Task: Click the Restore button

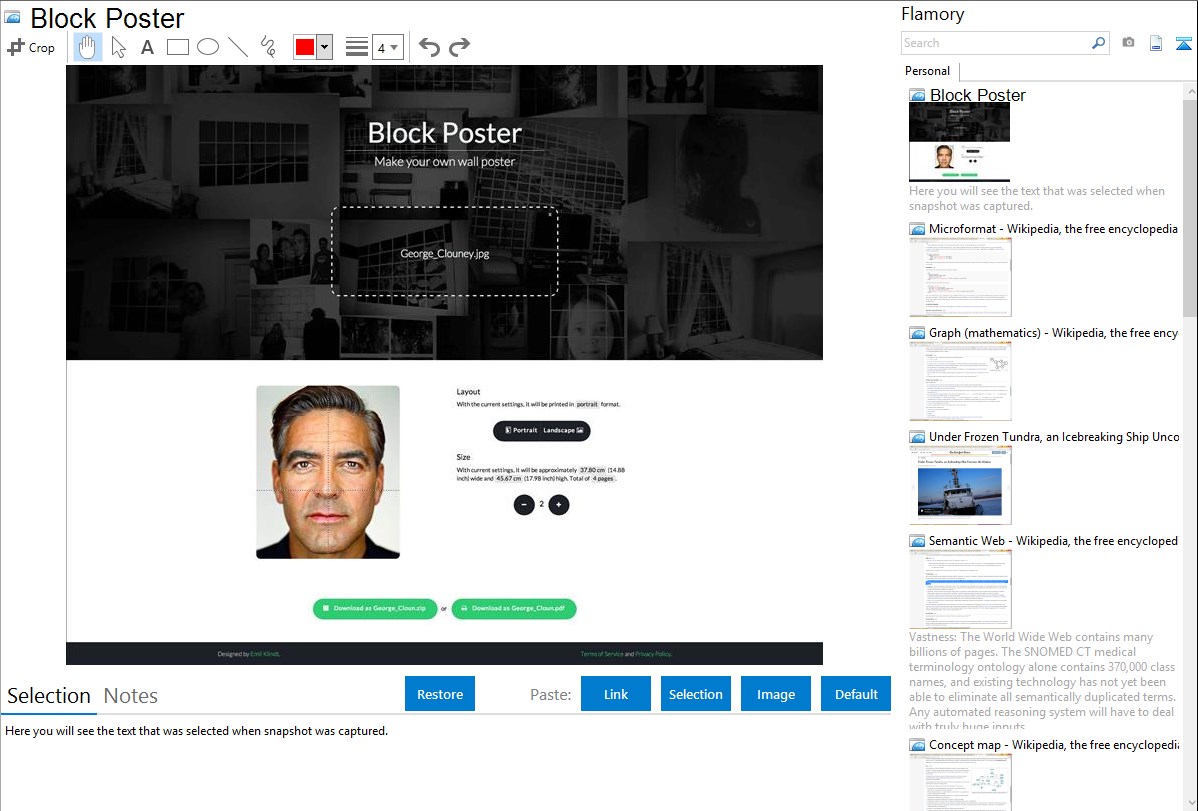Action: [x=440, y=694]
